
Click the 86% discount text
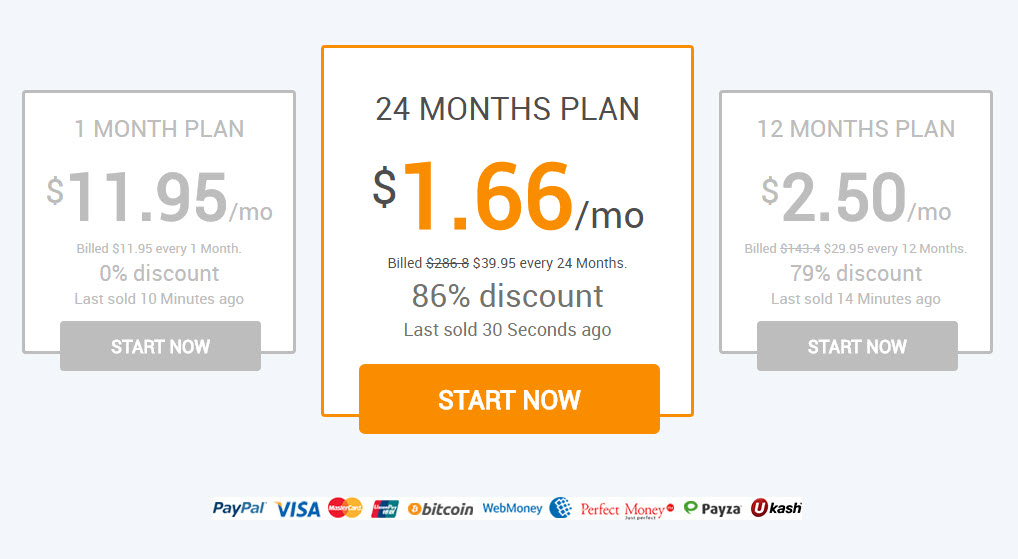pyautogui.click(x=508, y=296)
